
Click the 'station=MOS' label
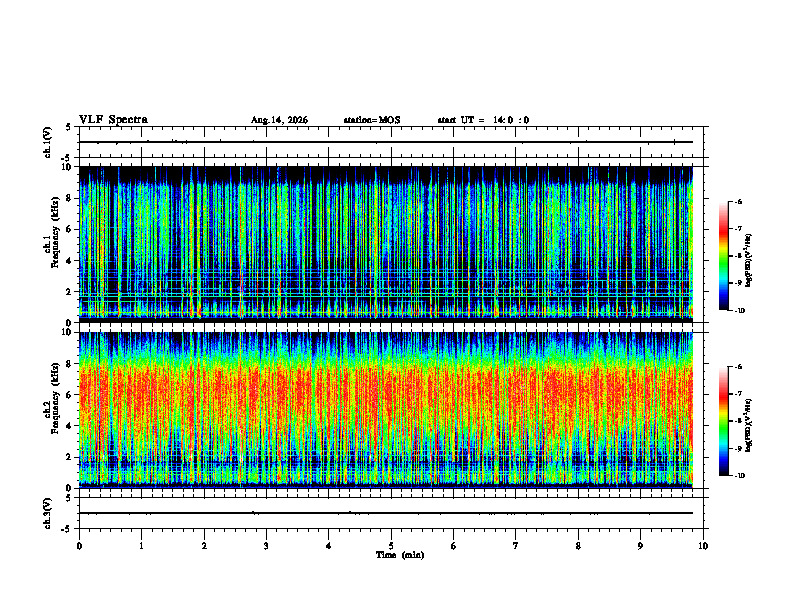pos(372,120)
